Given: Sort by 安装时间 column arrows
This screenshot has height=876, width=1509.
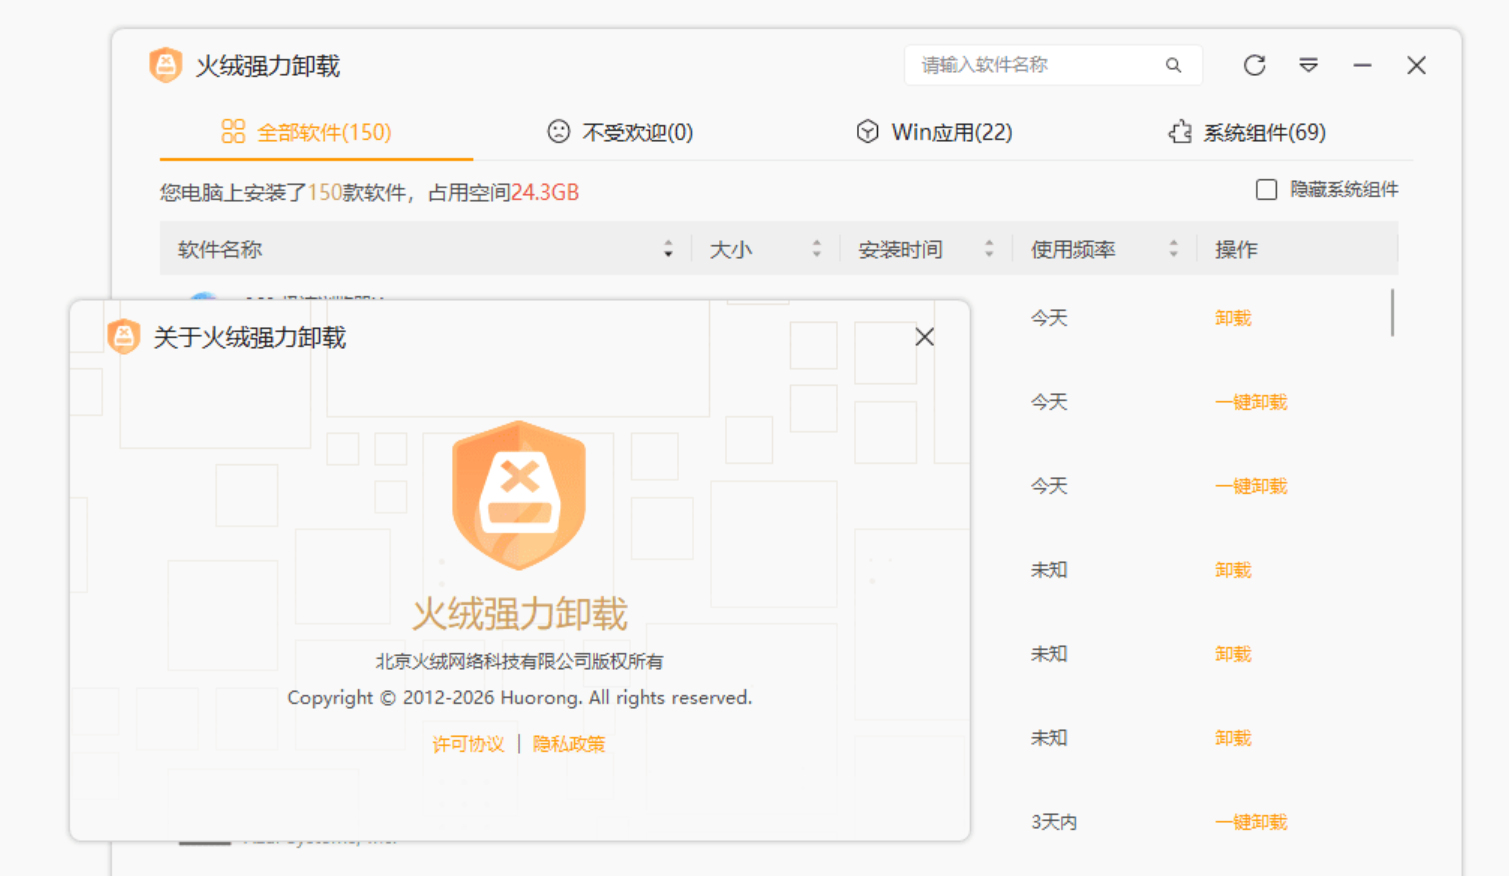Looking at the screenshot, I should click(x=989, y=249).
